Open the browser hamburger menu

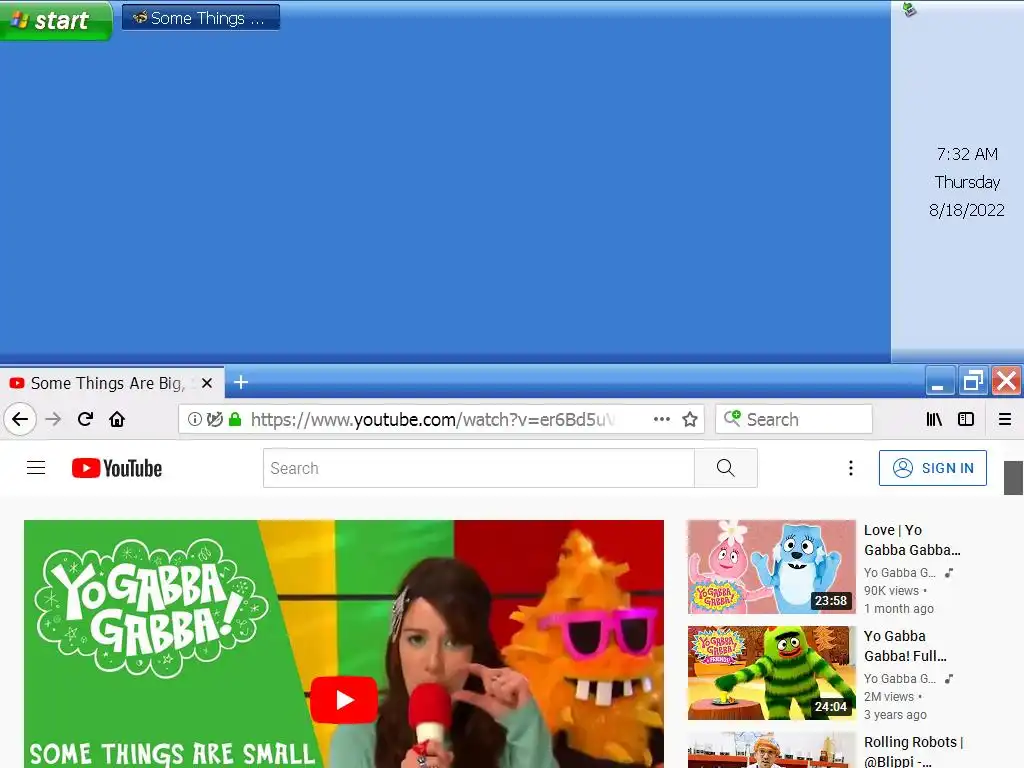[1005, 419]
